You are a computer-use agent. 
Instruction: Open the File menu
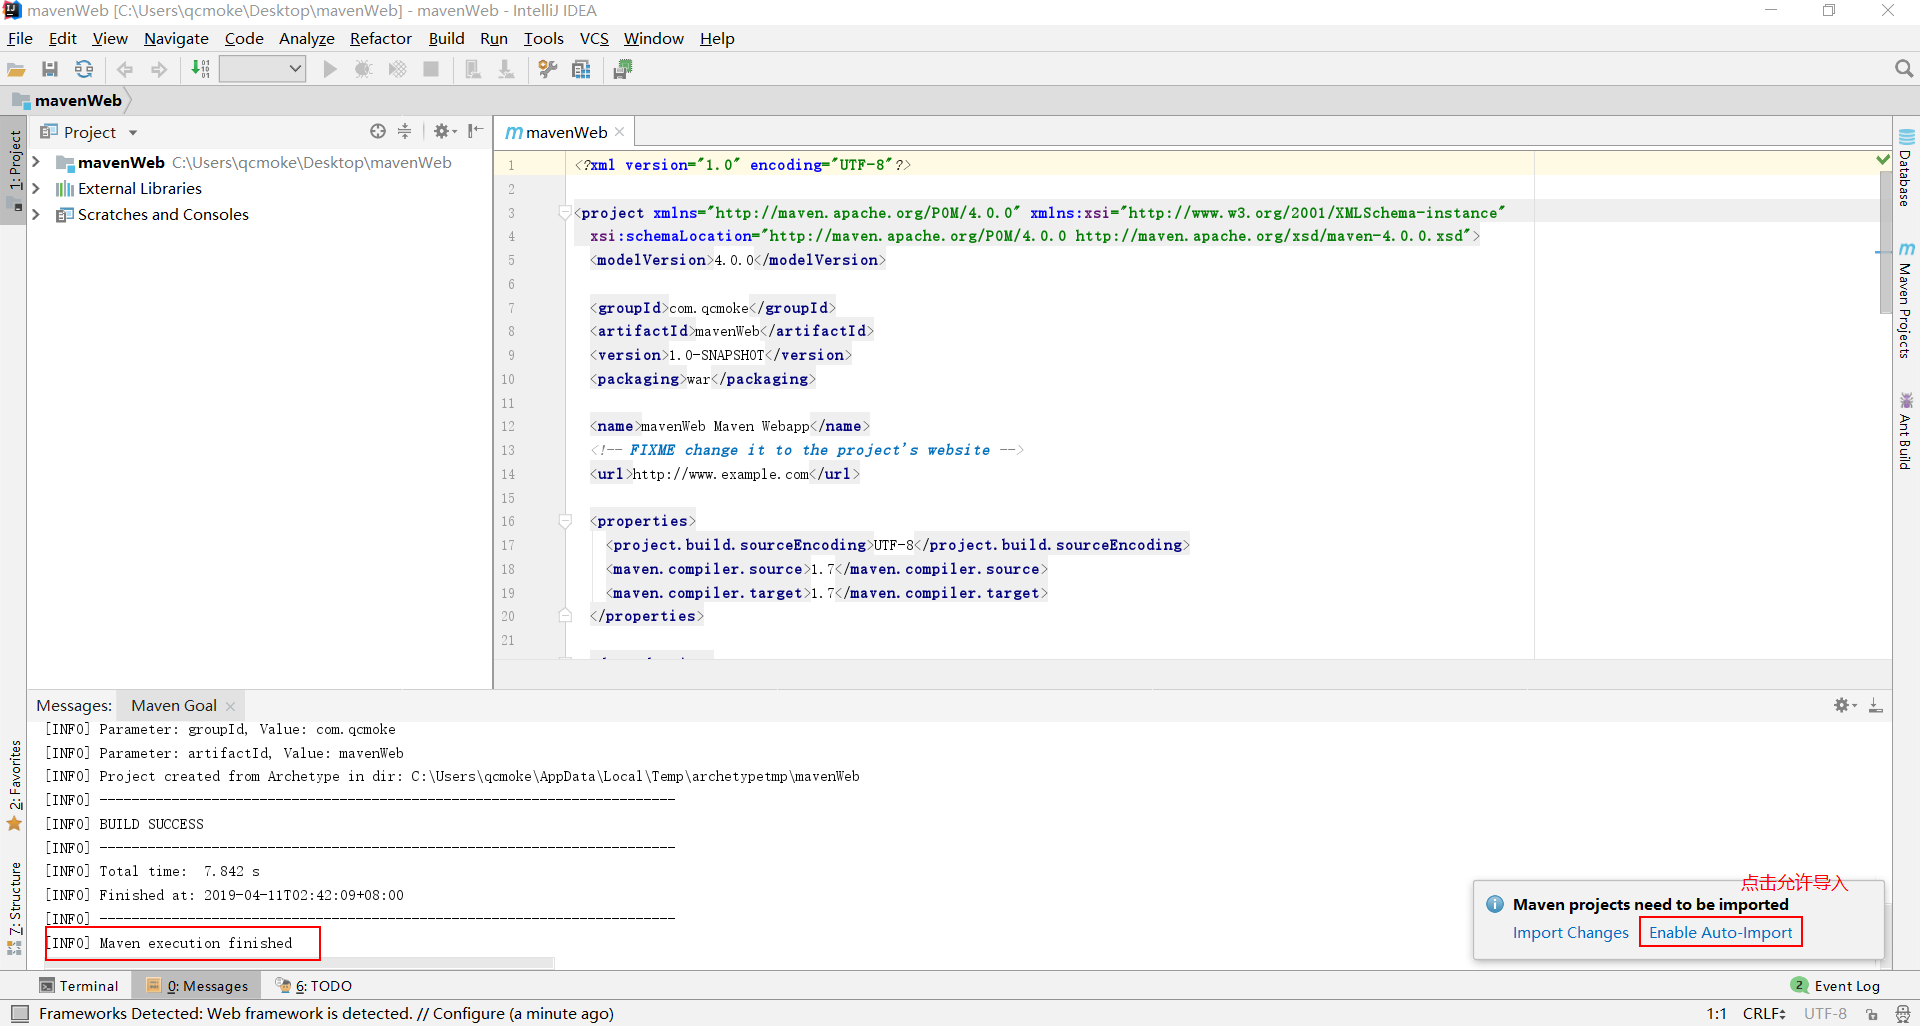(x=20, y=38)
